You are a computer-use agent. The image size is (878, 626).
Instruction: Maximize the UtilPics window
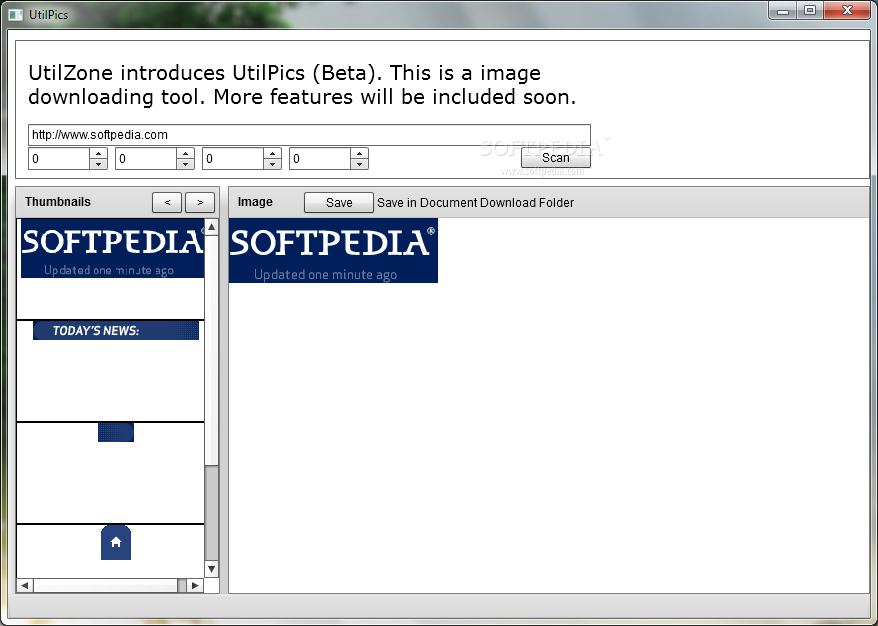click(x=810, y=11)
